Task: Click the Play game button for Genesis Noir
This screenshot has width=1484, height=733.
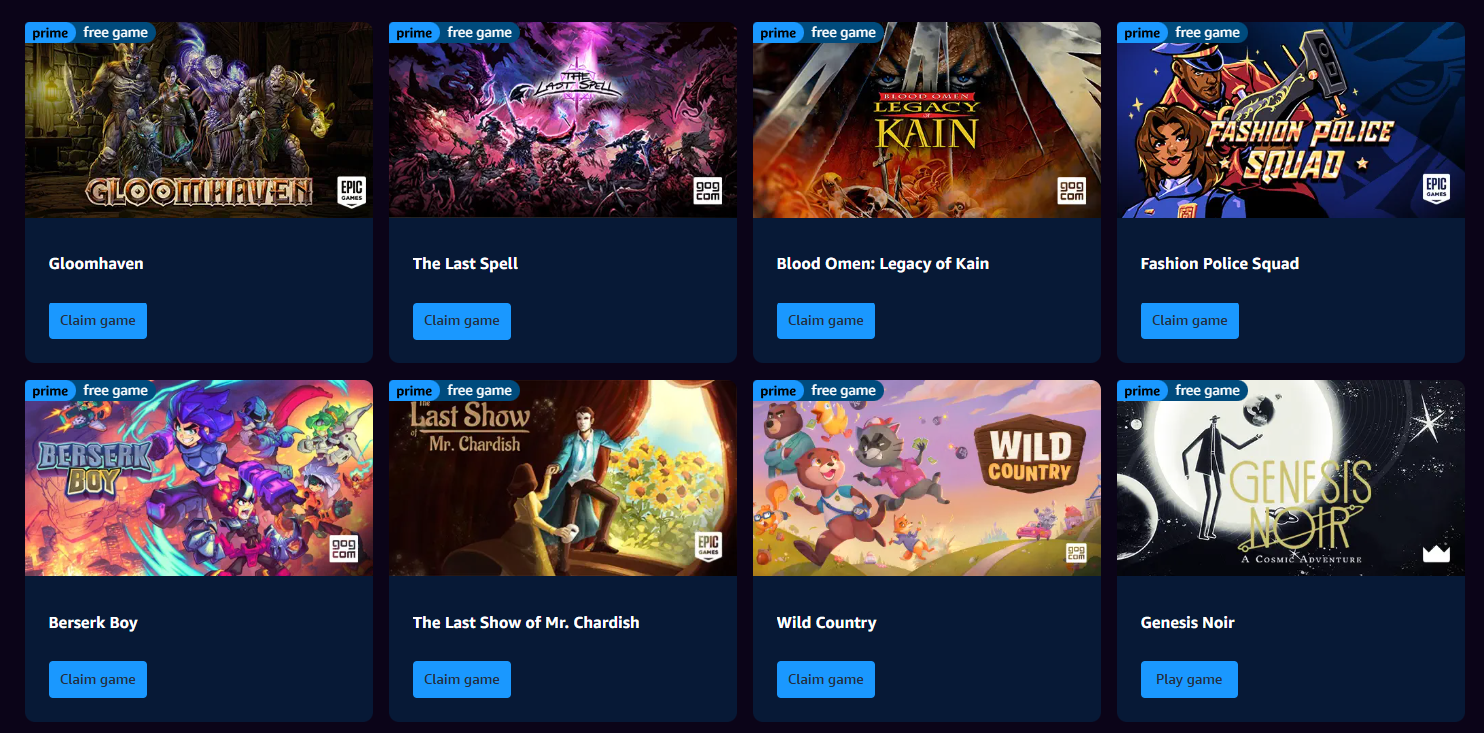Action: click(1189, 679)
